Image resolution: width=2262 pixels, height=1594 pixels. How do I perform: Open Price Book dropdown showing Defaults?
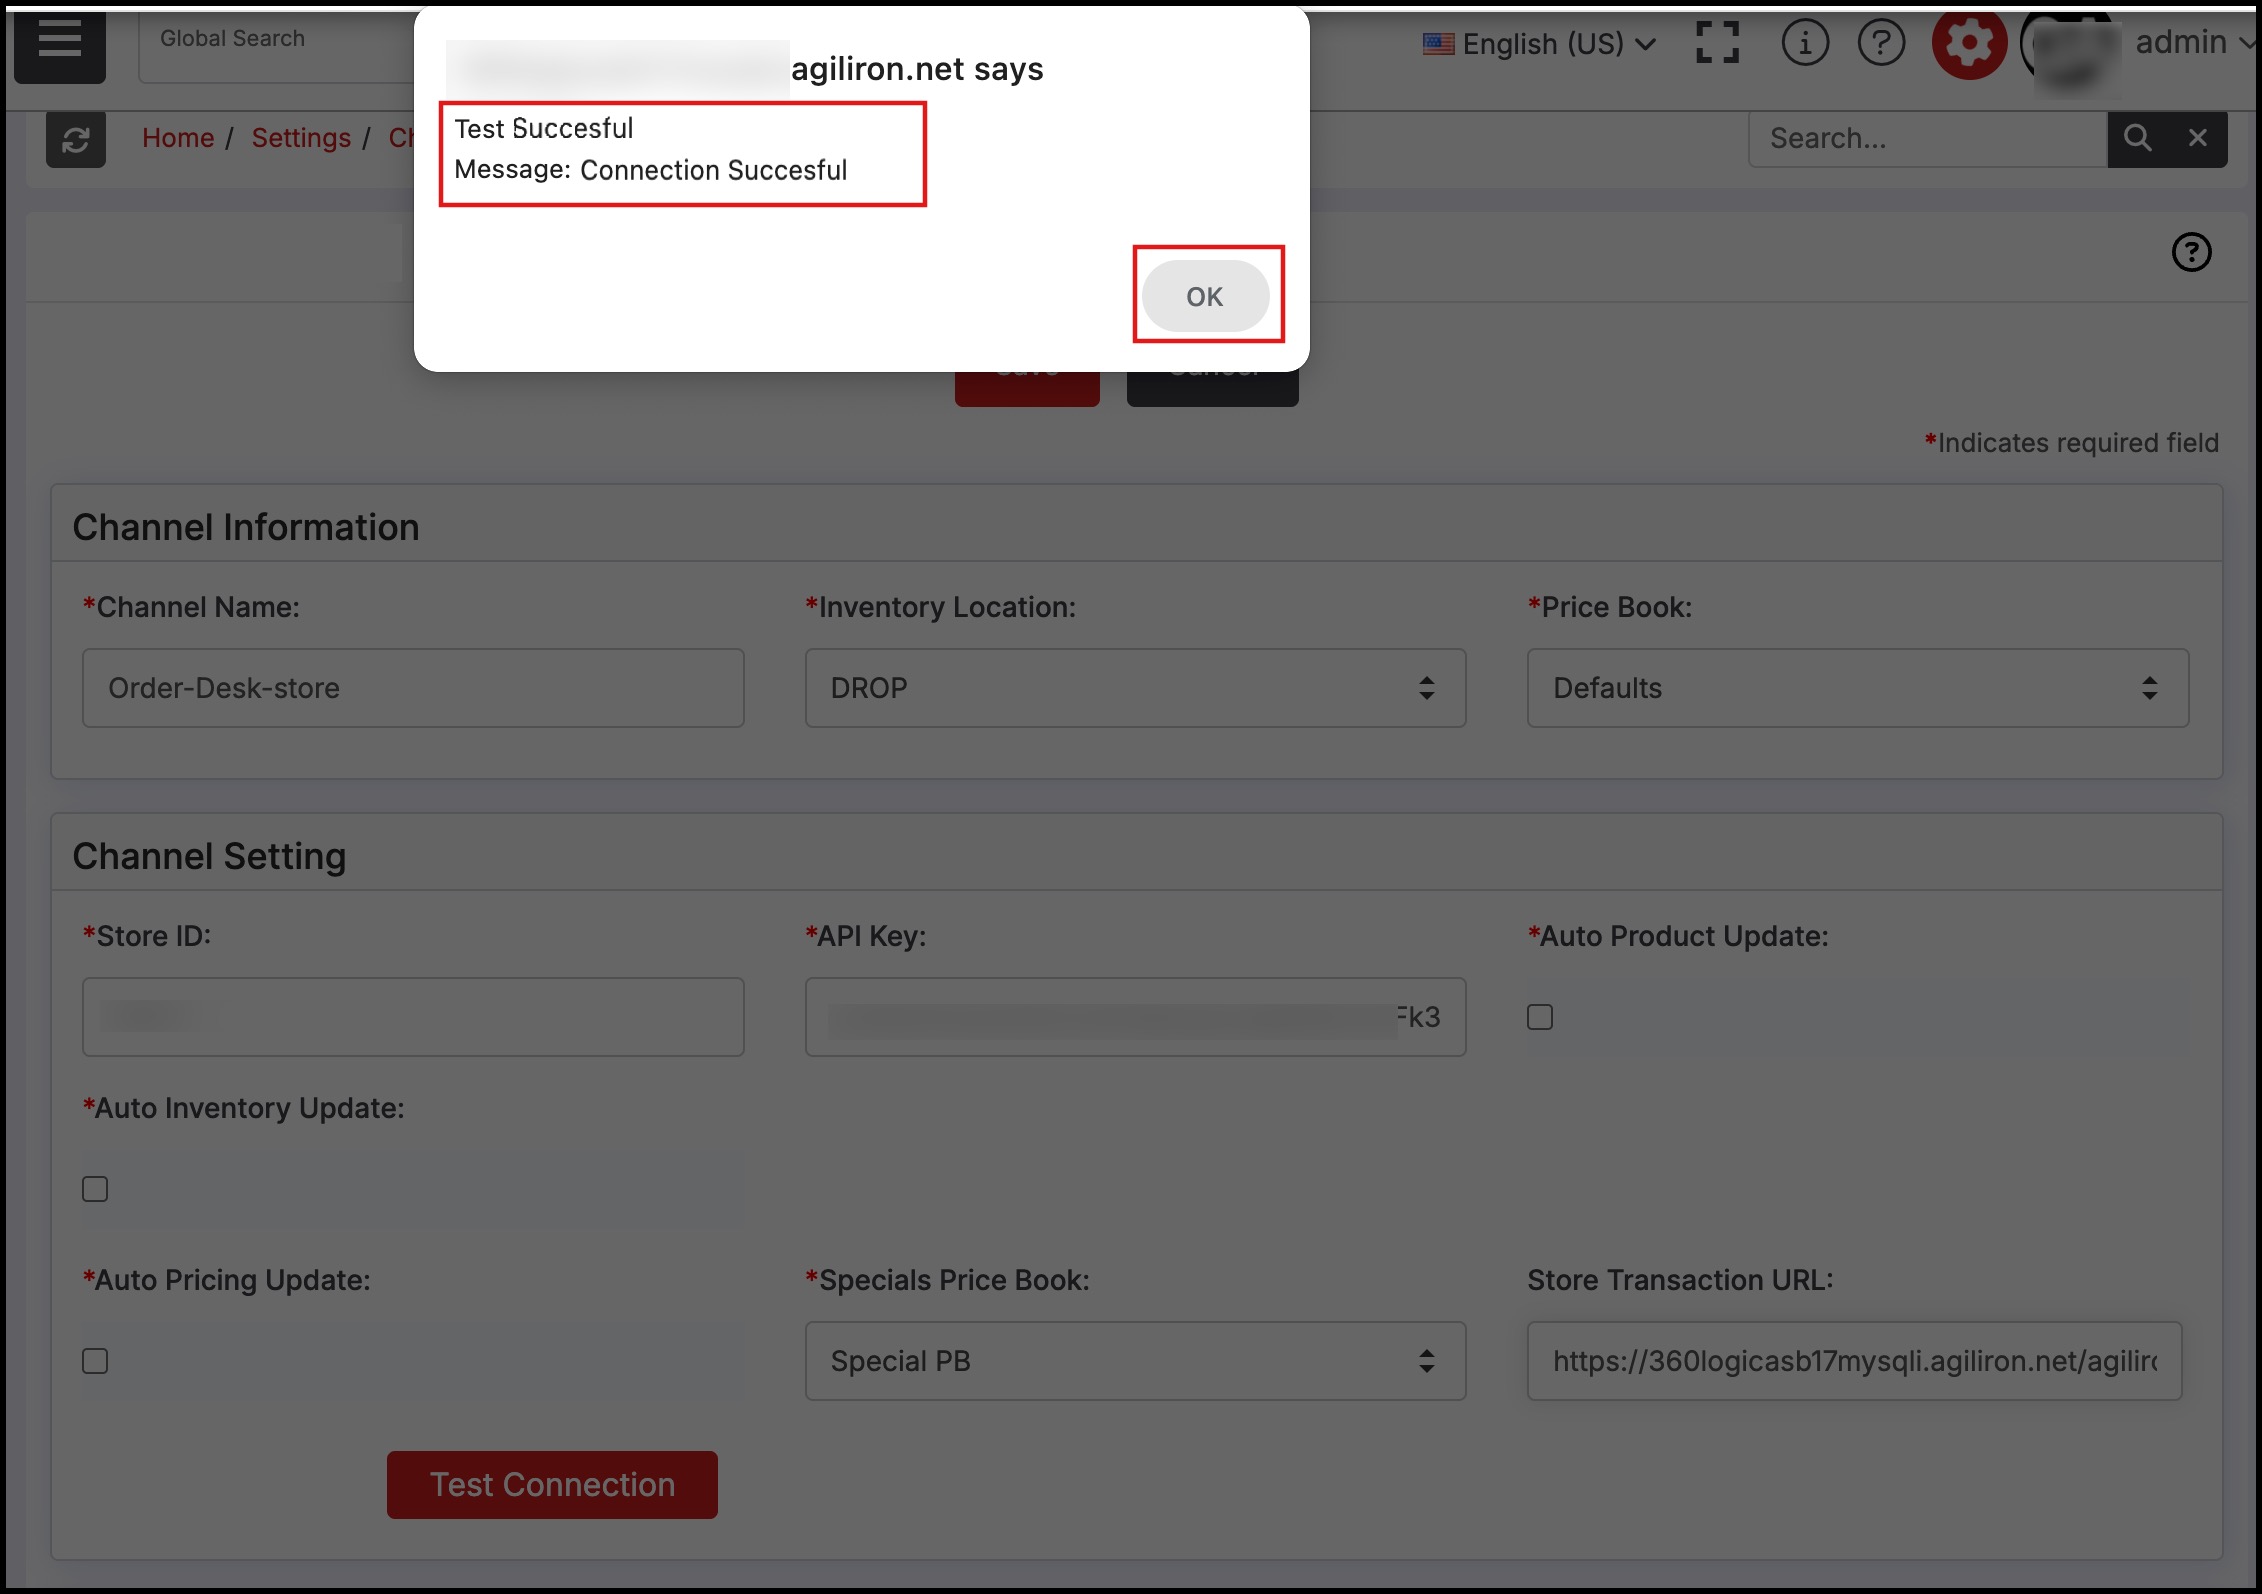(1857, 688)
